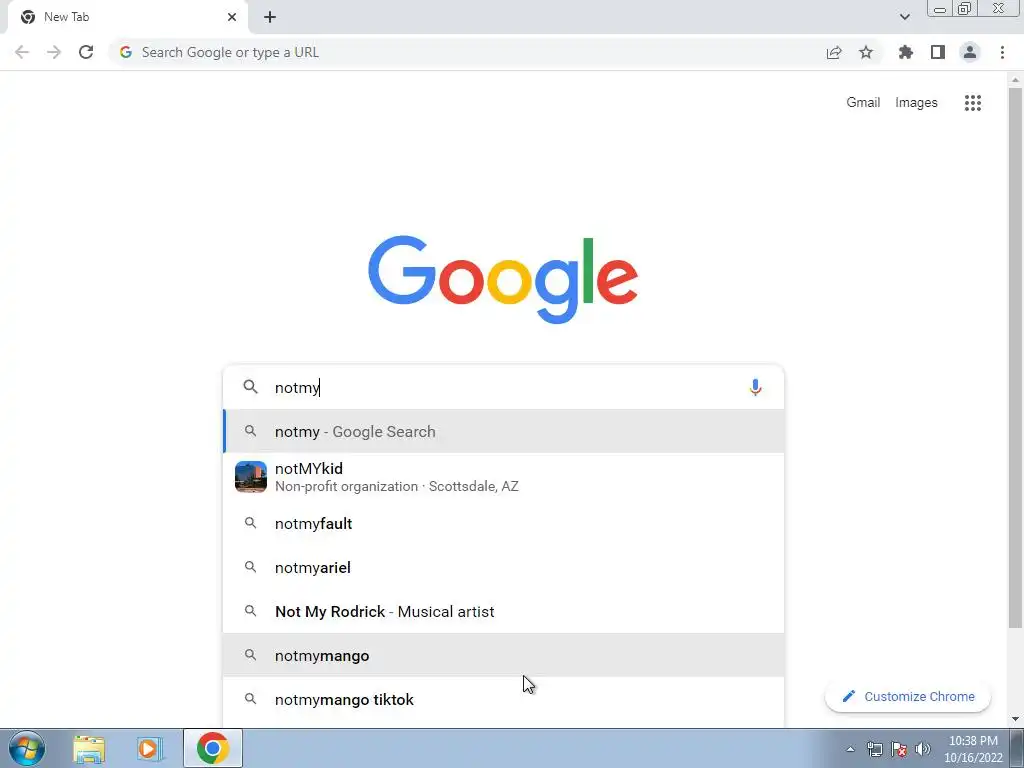Image resolution: width=1024 pixels, height=768 pixels.
Task: Choose the notmyfault suggestion
Action: click(504, 524)
